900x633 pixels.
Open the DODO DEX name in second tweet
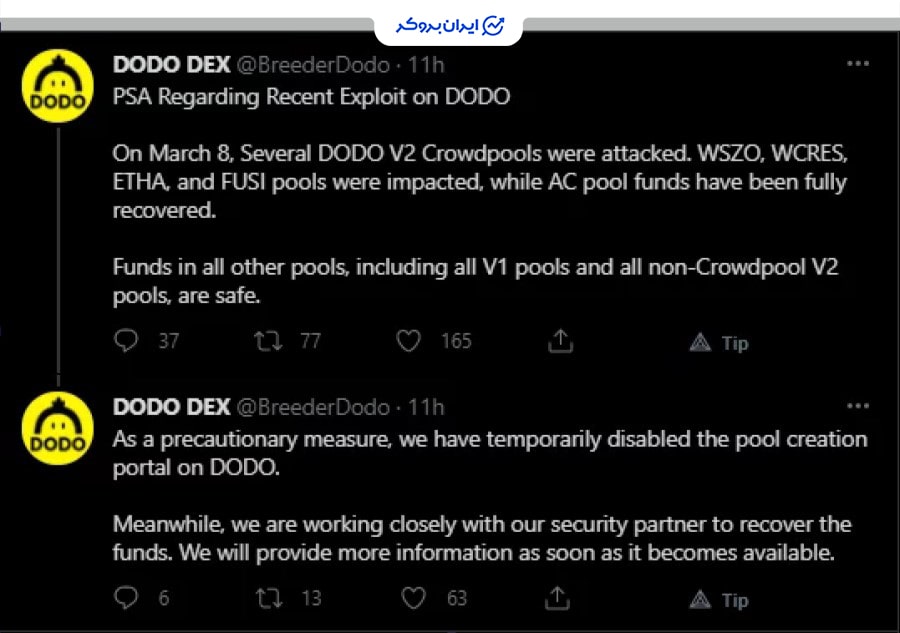[171, 407]
